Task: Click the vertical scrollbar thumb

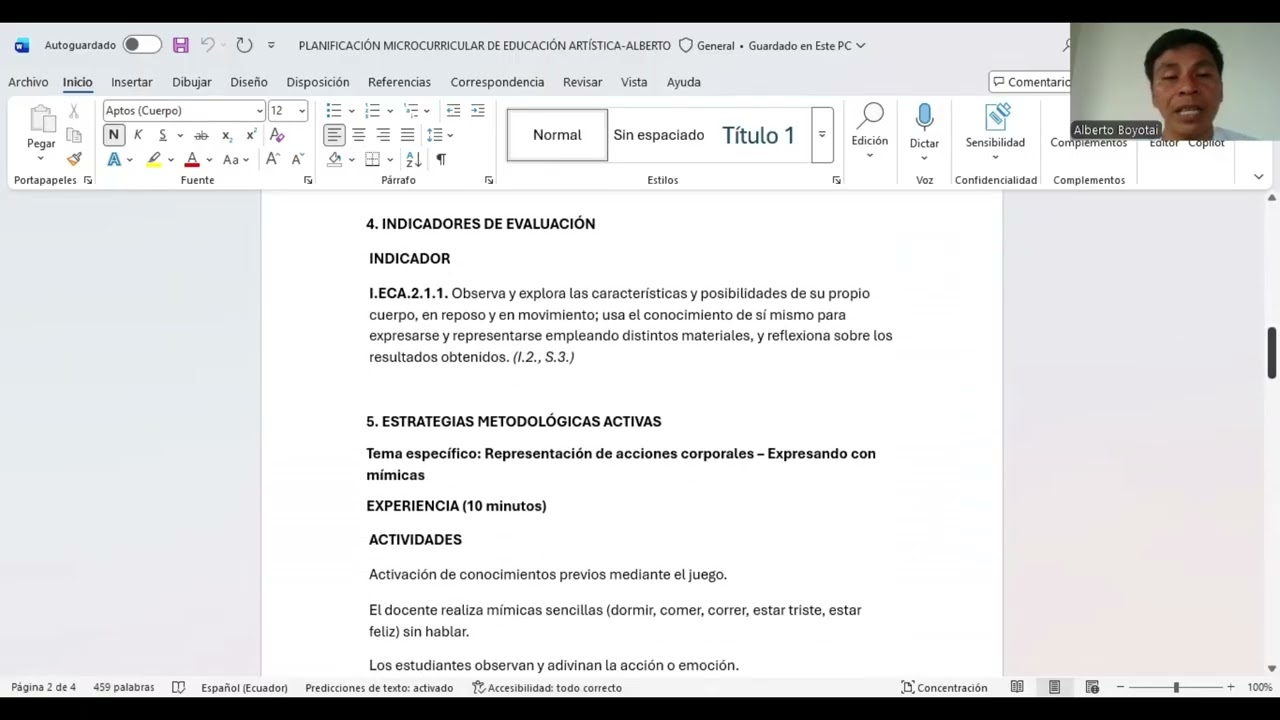Action: coord(1272,353)
